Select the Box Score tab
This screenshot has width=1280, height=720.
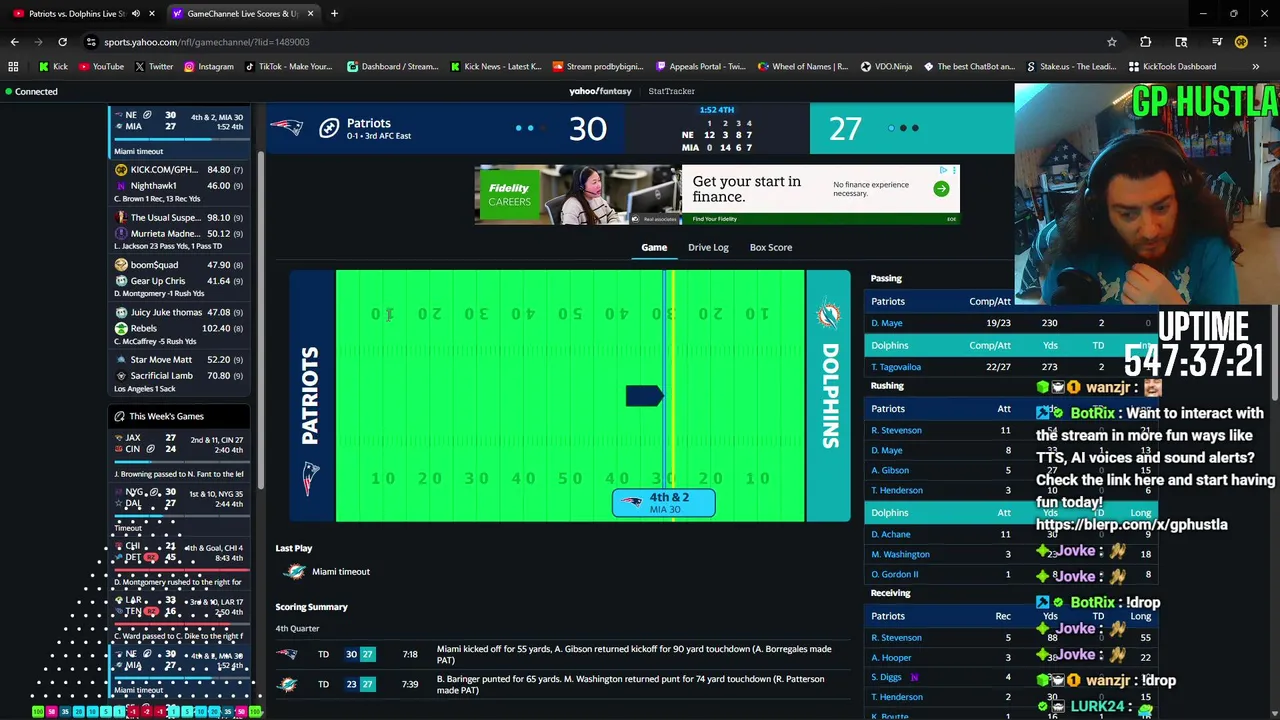pos(771,247)
